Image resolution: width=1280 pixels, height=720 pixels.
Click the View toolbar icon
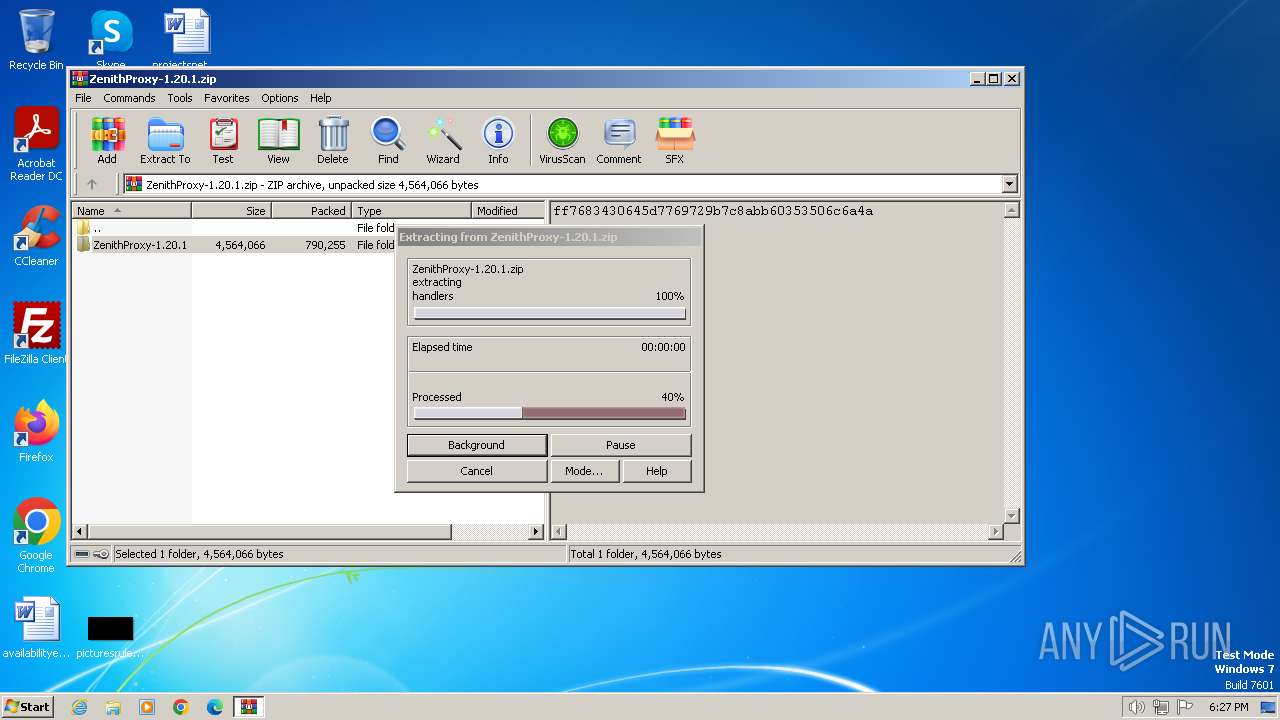tap(278, 140)
